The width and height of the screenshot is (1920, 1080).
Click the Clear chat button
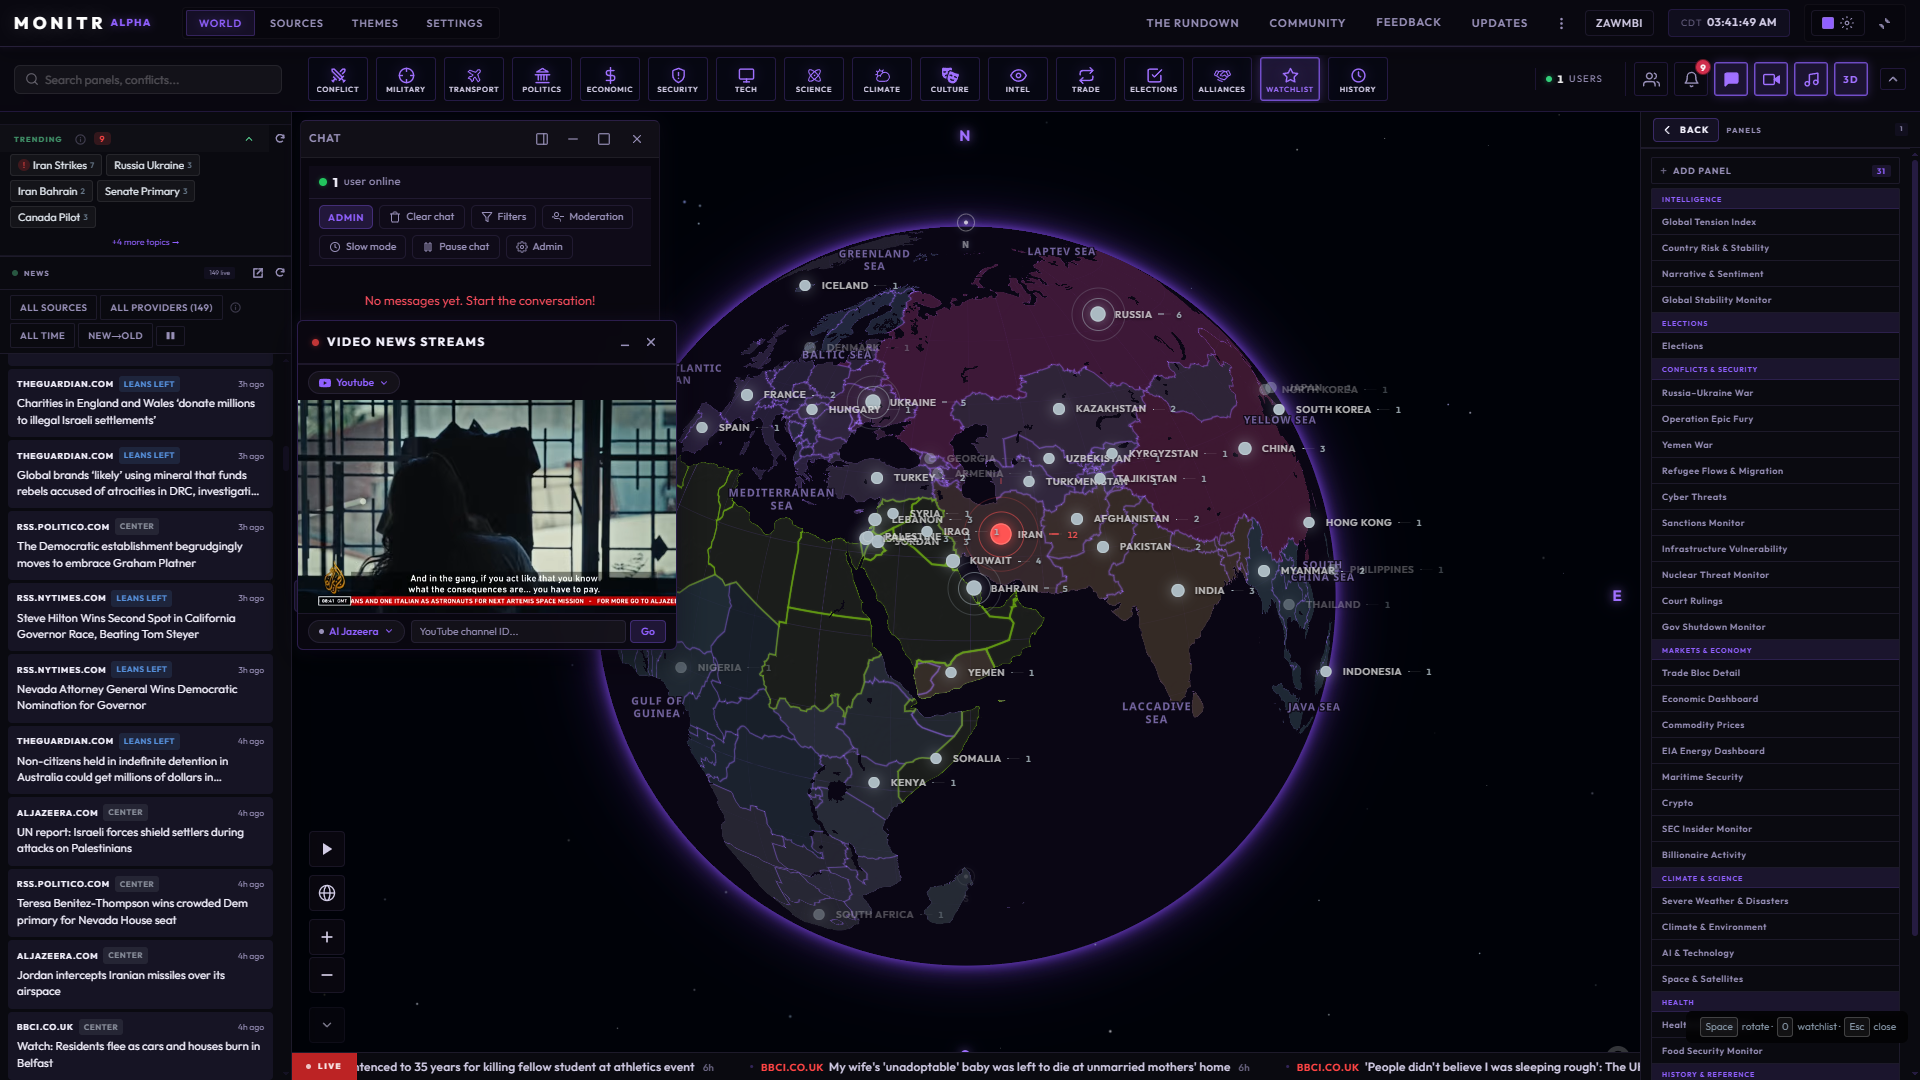click(422, 217)
